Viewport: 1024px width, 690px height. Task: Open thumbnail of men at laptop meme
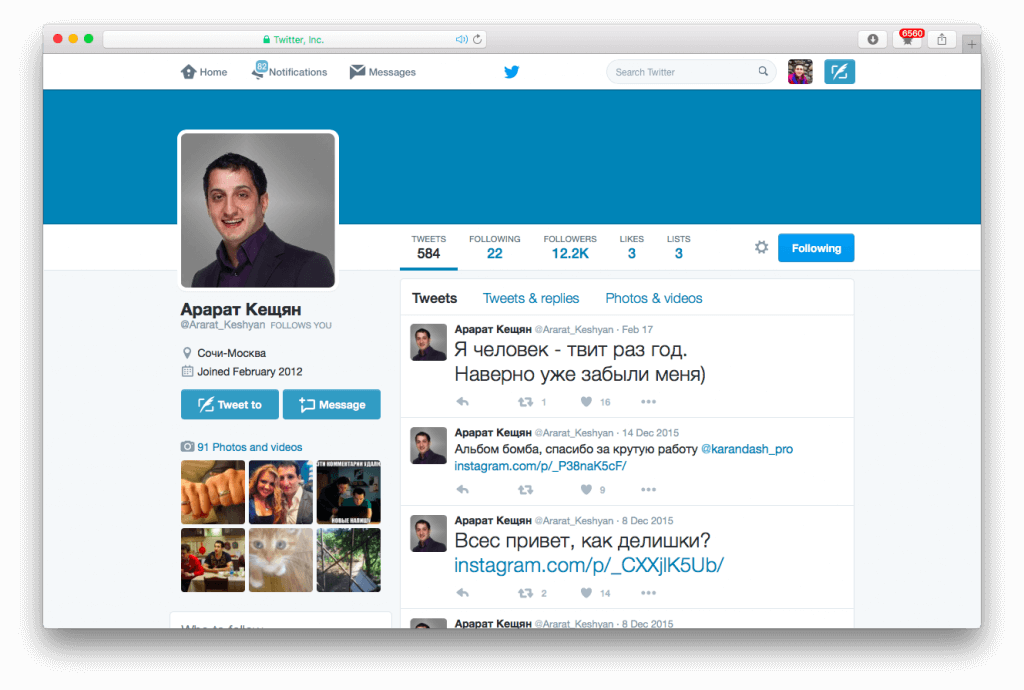(349, 492)
